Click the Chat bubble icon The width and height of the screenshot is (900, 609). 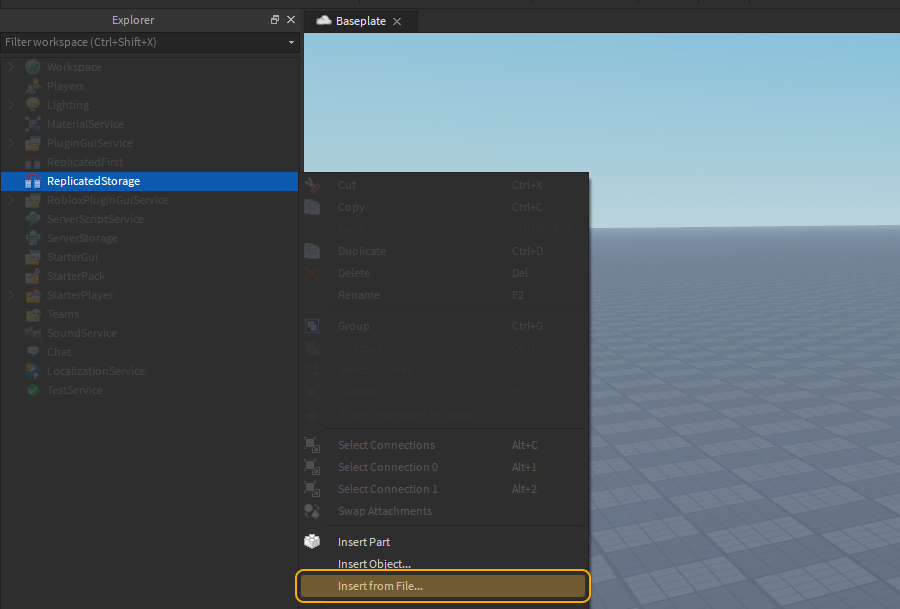[33, 352]
